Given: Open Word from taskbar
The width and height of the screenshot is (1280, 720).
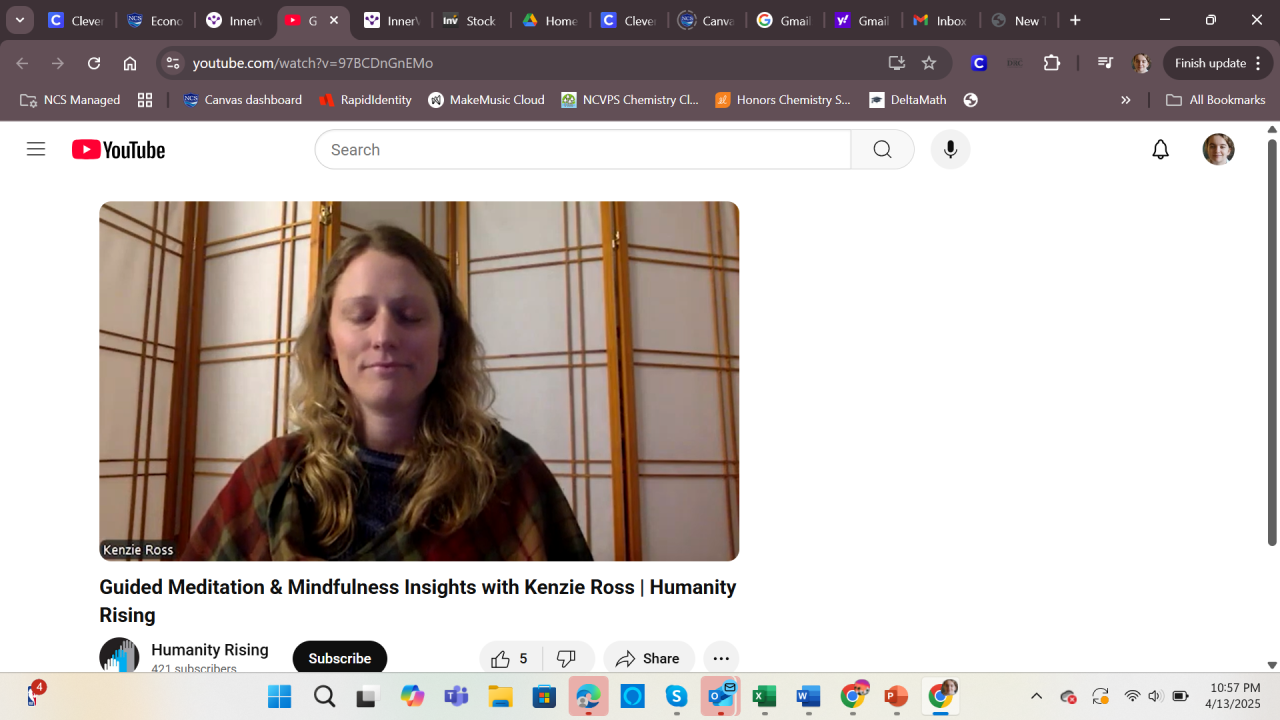Looking at the screenshot, I should pyautogui.click(x=808, y=696).
